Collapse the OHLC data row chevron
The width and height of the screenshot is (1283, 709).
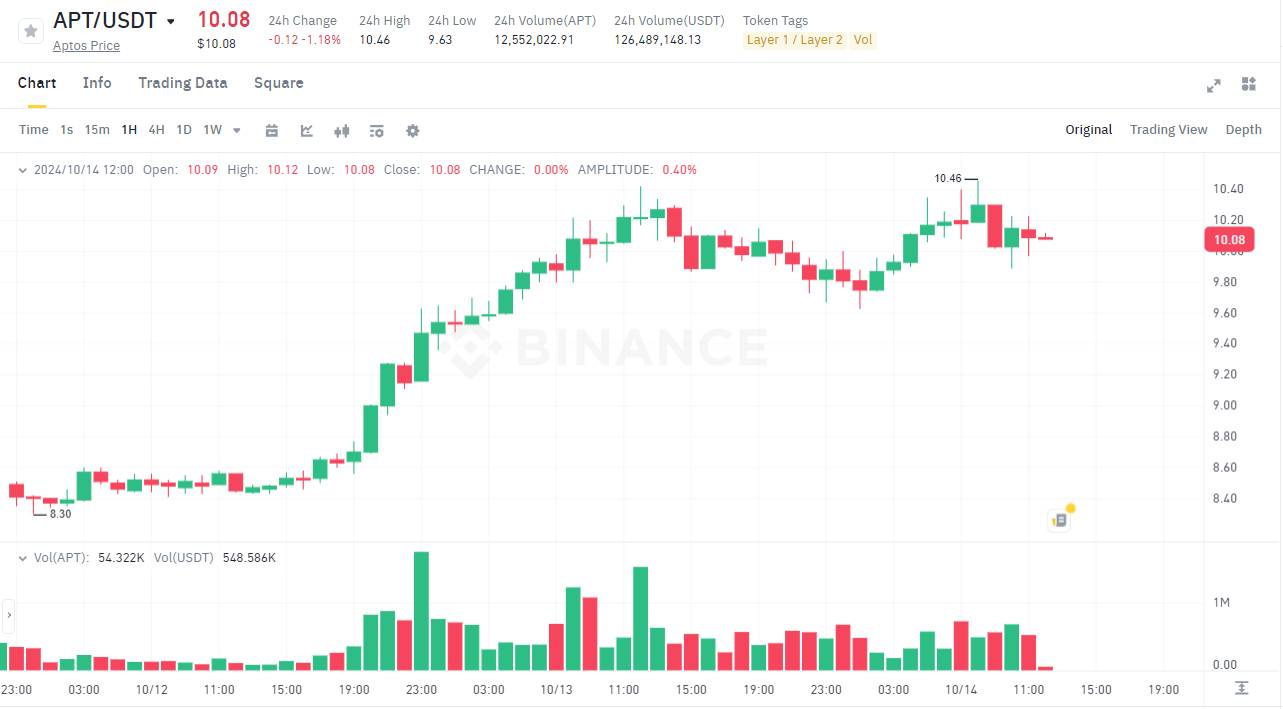[23, 170]
